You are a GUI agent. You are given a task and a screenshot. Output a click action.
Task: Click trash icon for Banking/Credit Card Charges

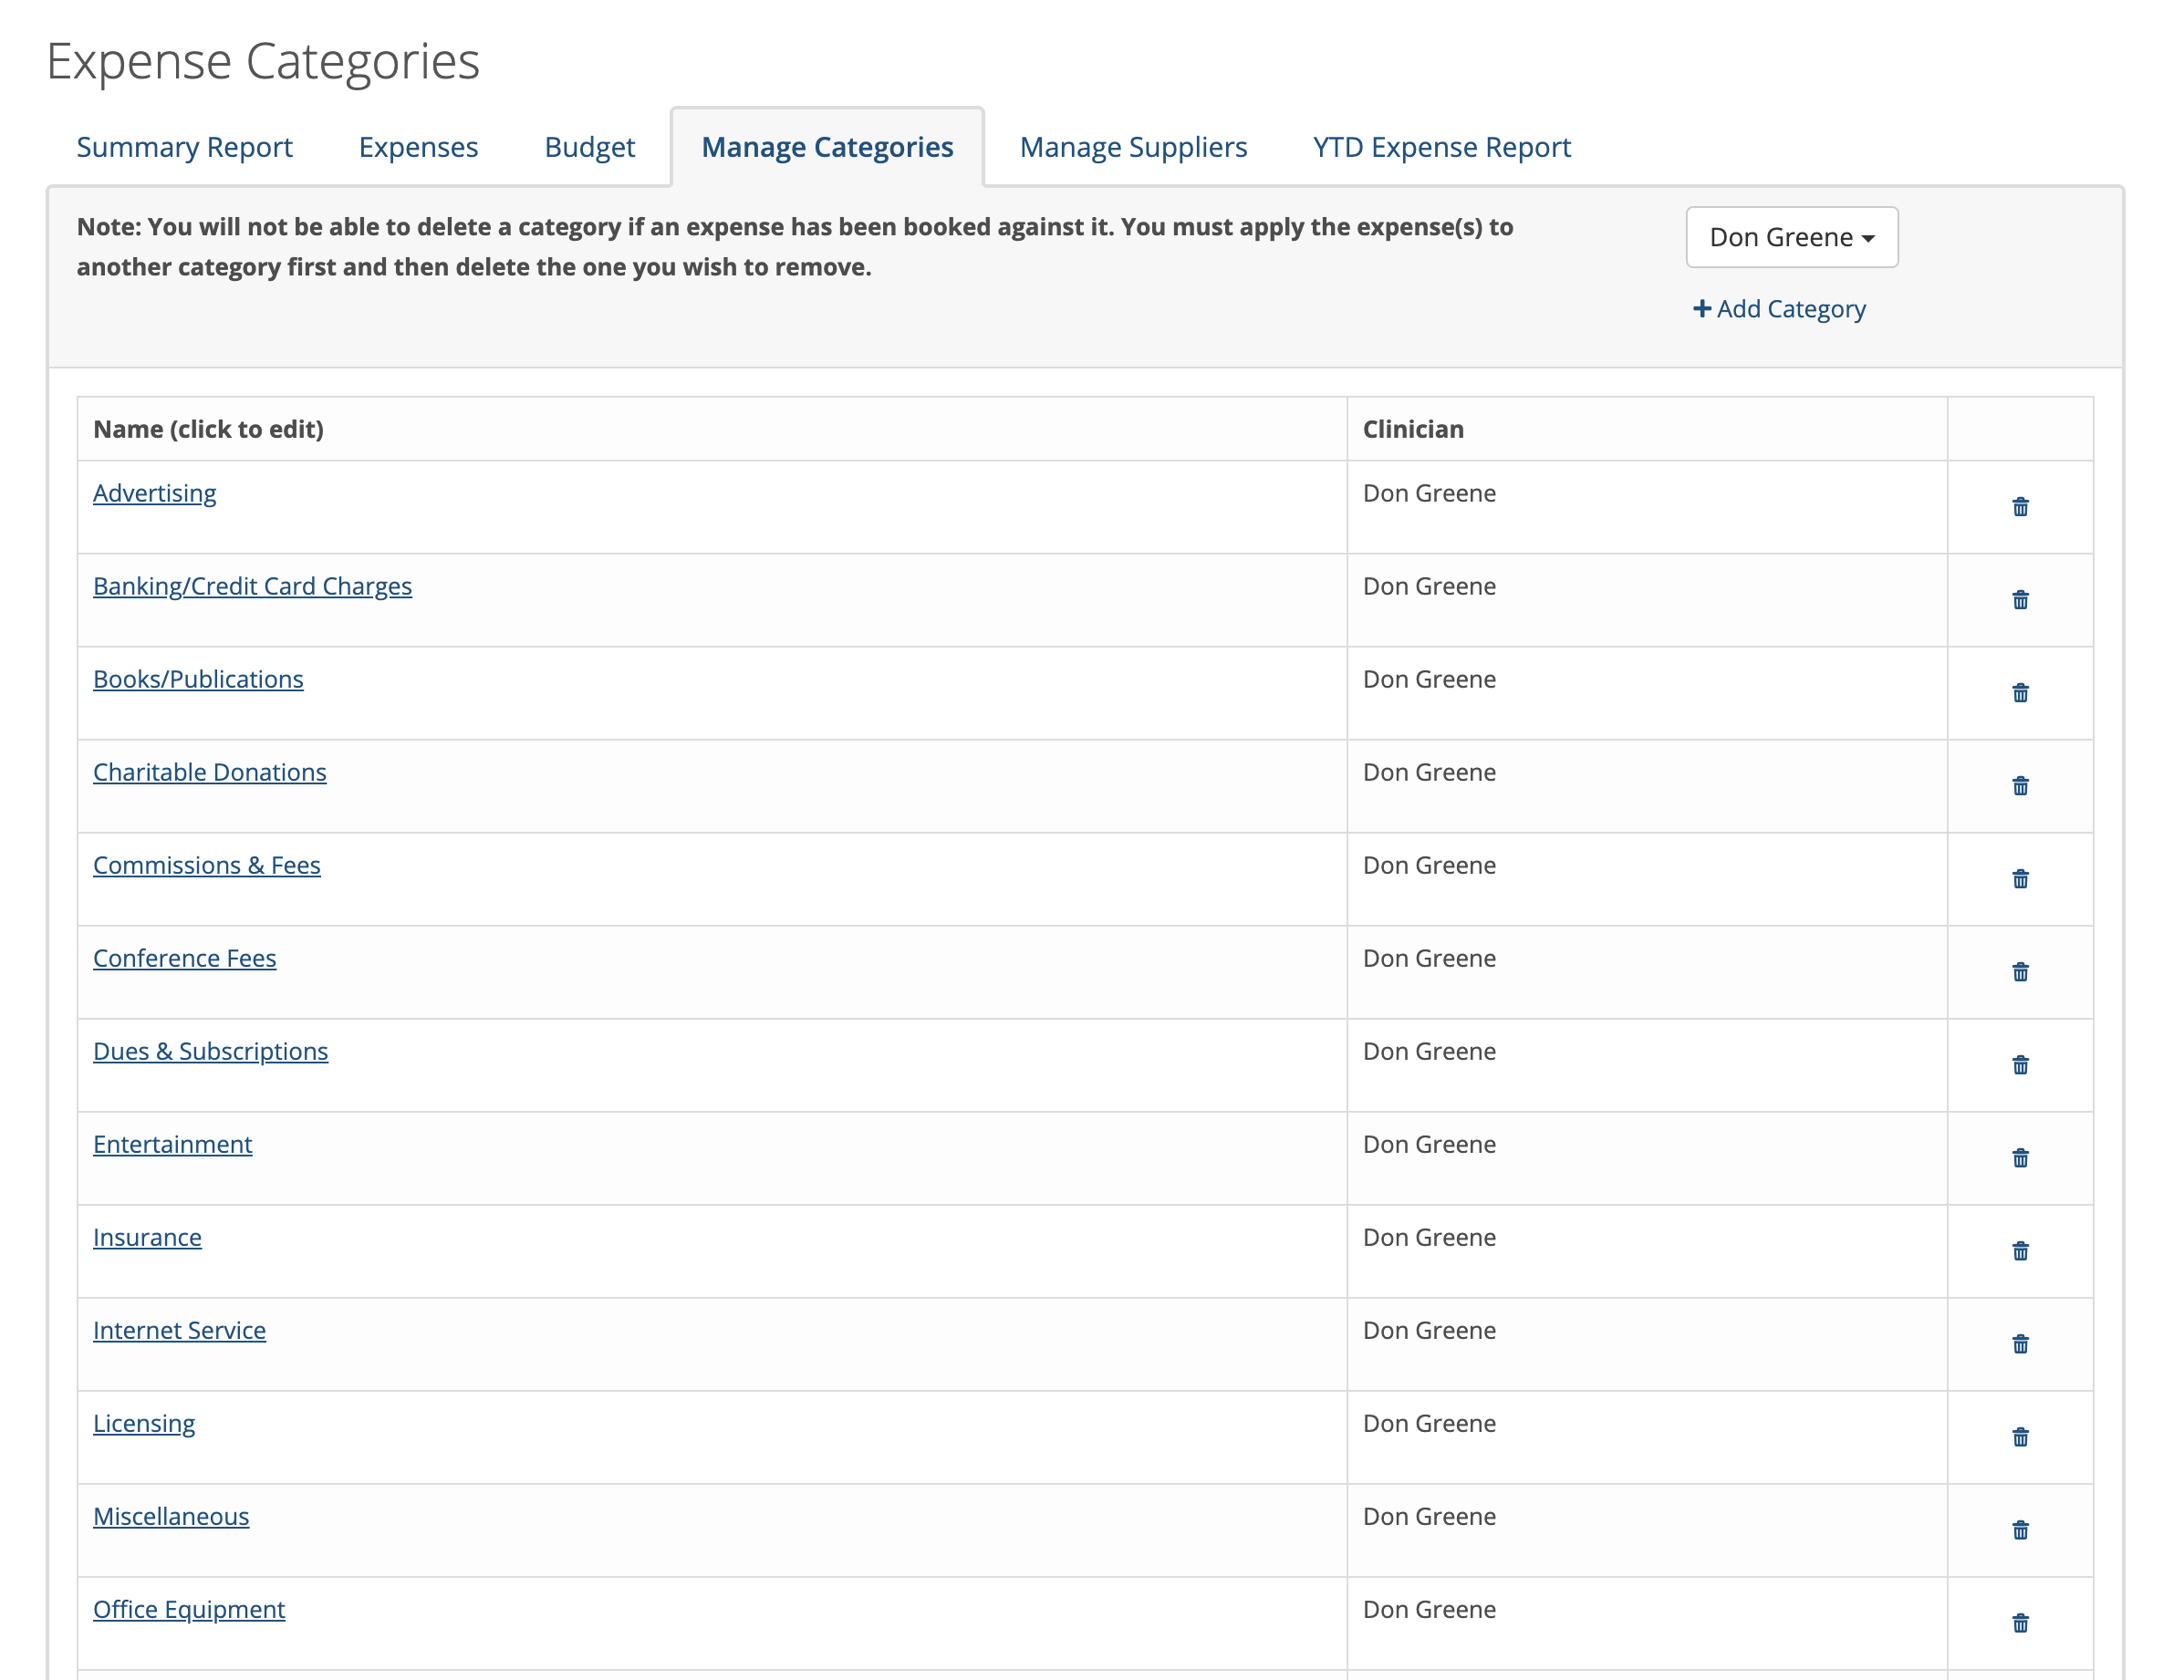(x=2020, y=600)
